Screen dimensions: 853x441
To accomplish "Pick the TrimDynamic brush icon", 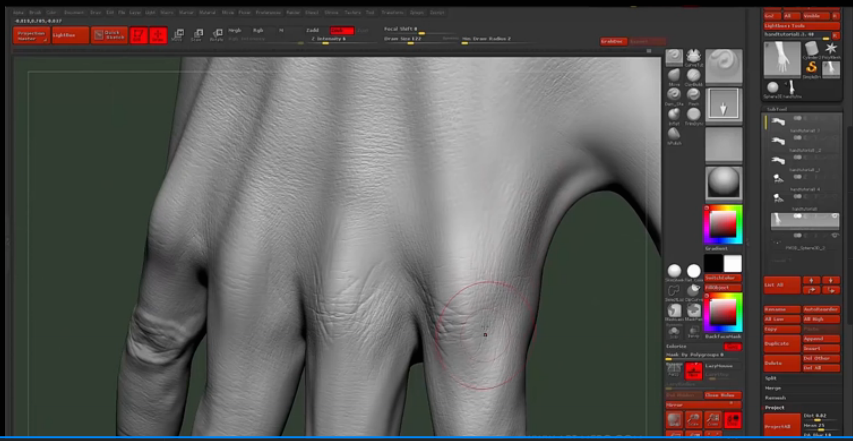I will click(693, 115).
